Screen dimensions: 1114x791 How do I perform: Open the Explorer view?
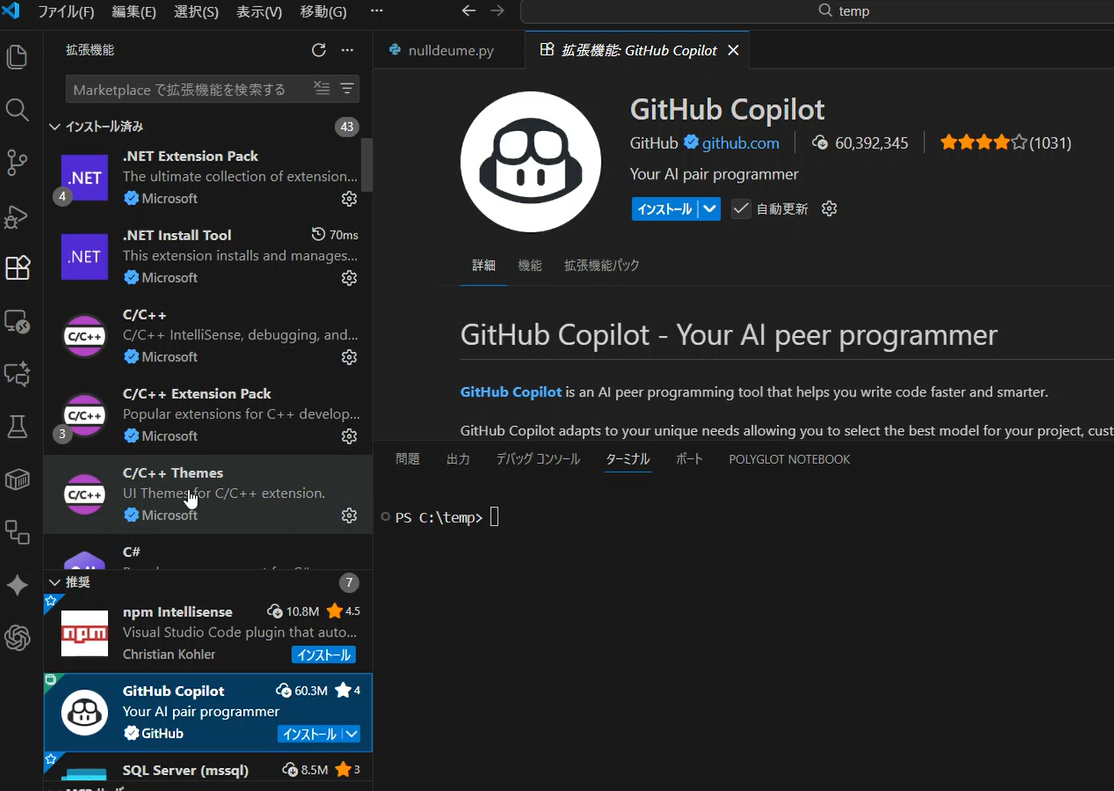[x=18, y=57]
